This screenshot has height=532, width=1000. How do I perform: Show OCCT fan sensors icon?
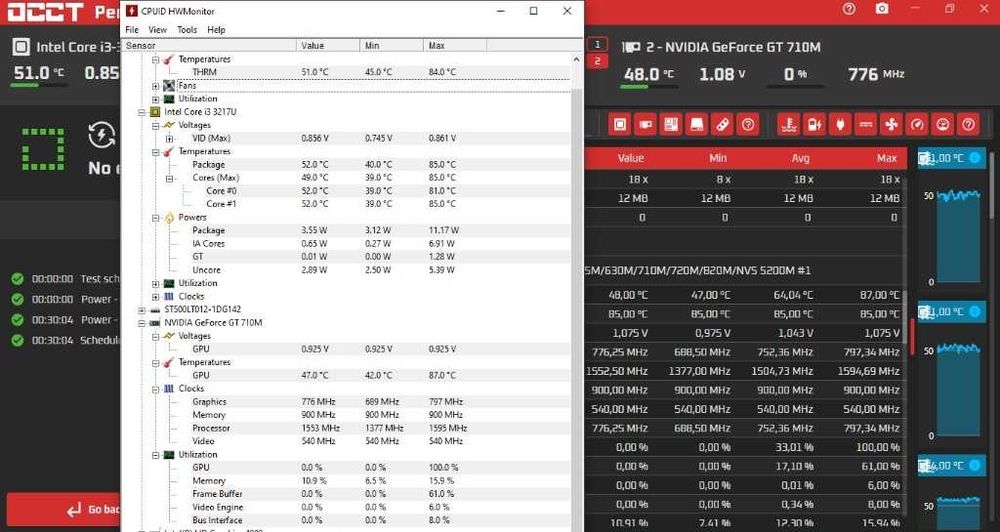tap(891, 124)
